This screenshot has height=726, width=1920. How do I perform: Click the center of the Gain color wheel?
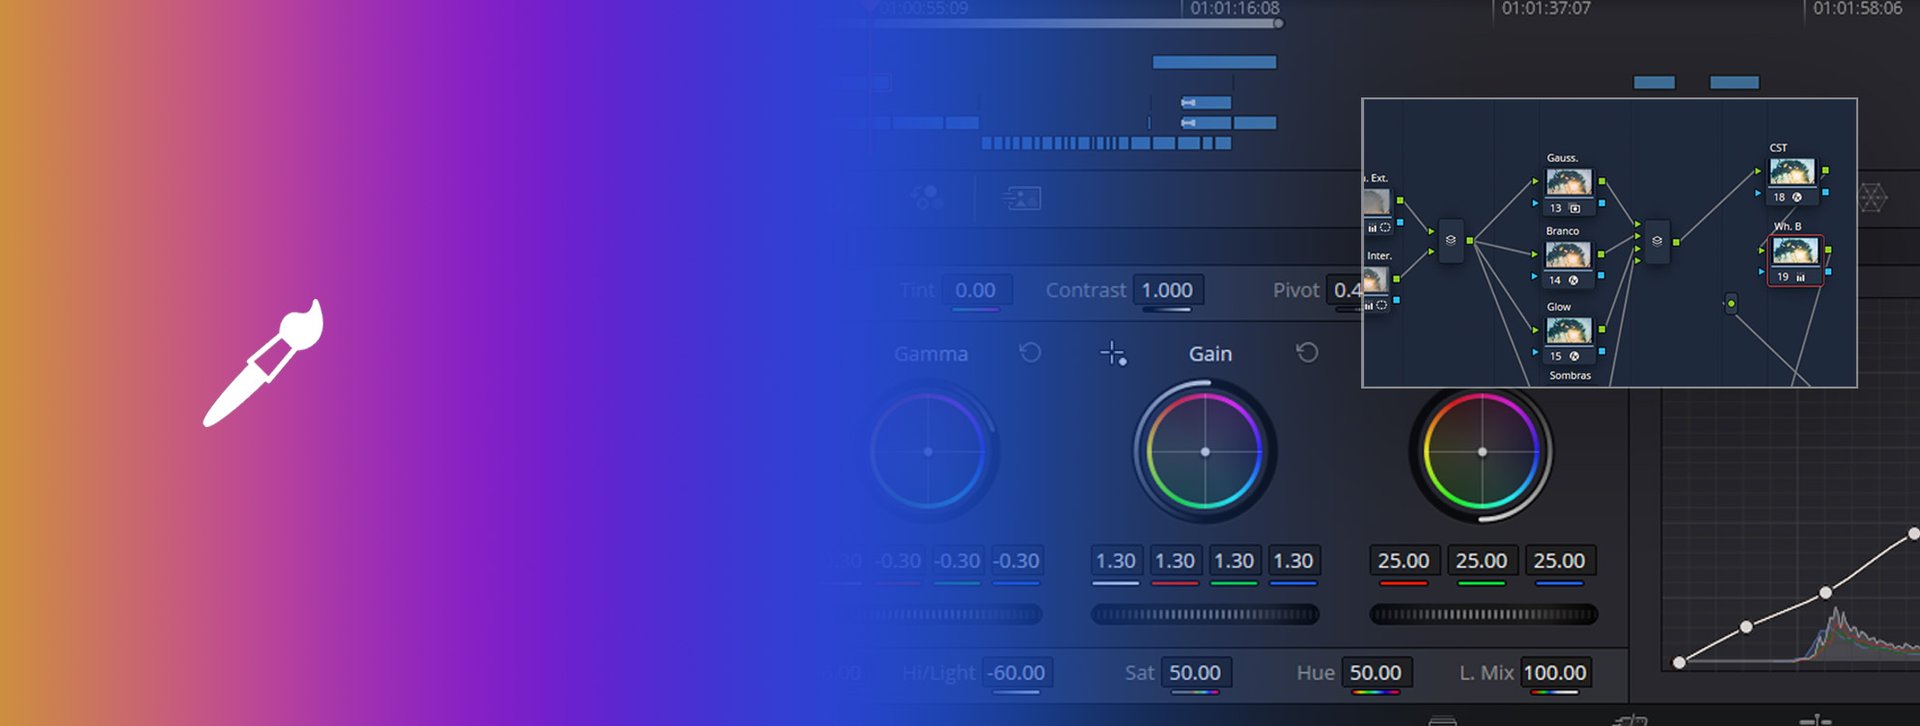1205,452
